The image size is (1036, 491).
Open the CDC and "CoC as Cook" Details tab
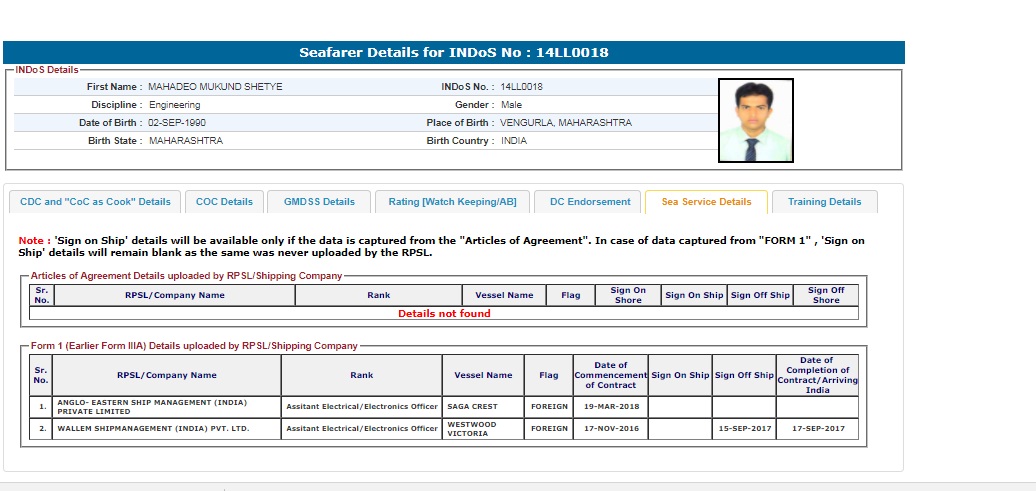tap(95, 202)
